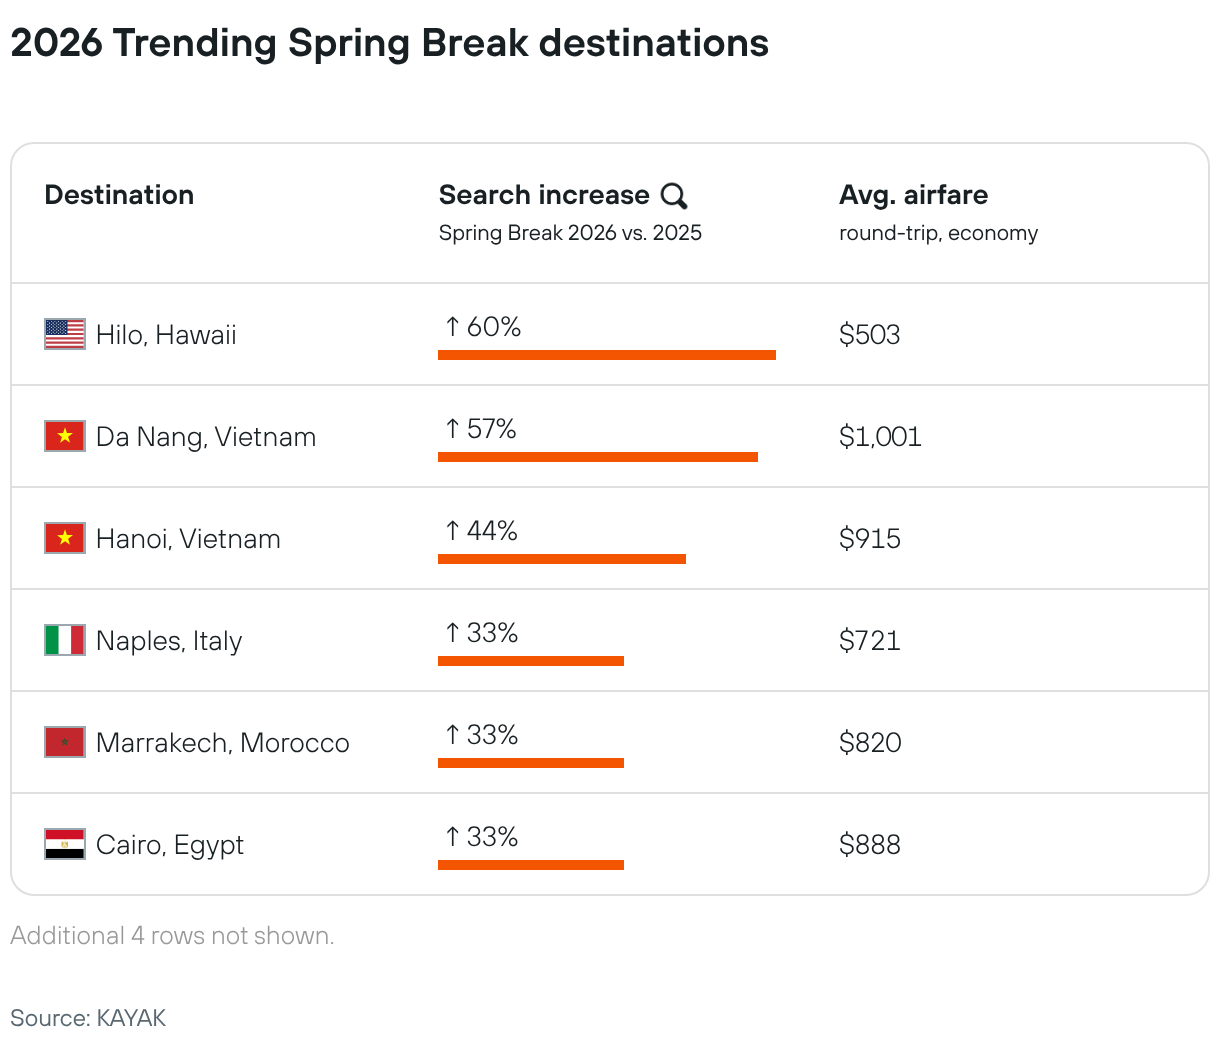Click the Vietnam flag beside Hanoi
This screenshot has width=1220, height=1046.
[x=65, y=538]
